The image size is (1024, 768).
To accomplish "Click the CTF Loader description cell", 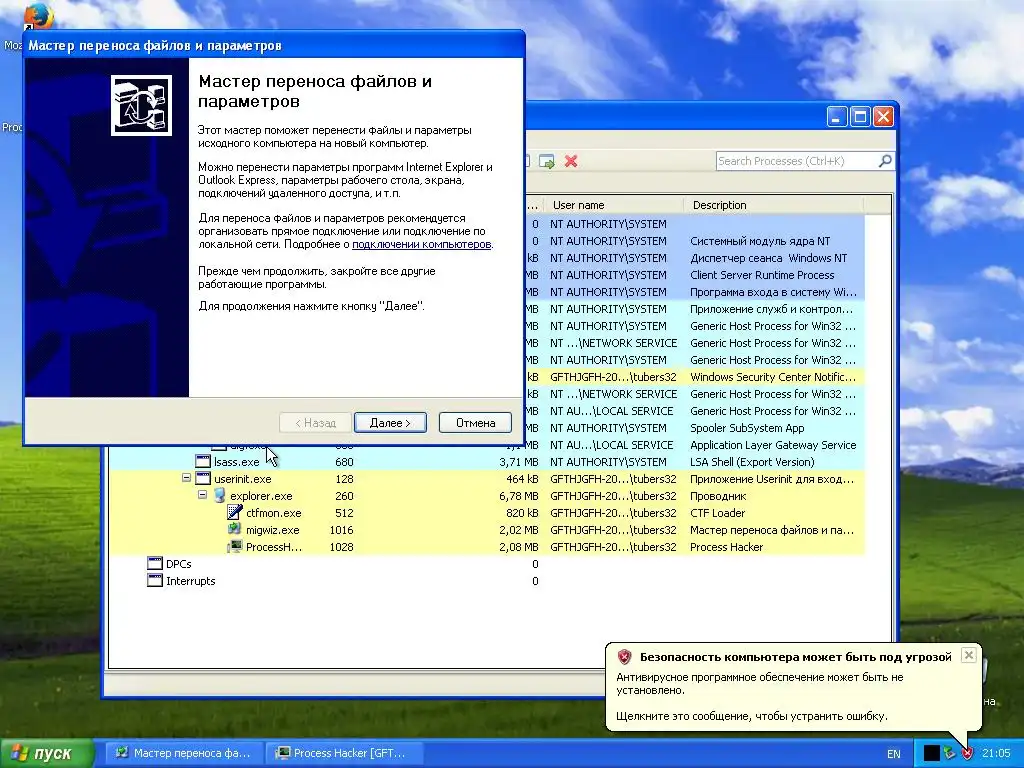I will click(718, 513).
